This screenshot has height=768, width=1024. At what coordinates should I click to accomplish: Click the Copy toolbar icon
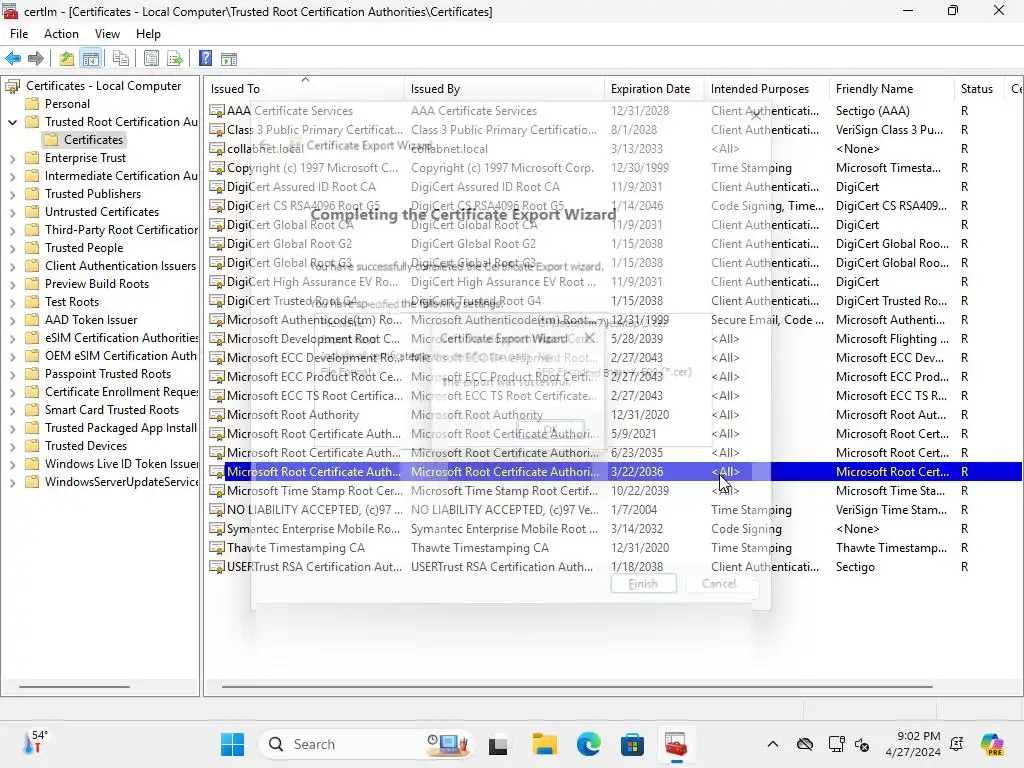(120, 59)
